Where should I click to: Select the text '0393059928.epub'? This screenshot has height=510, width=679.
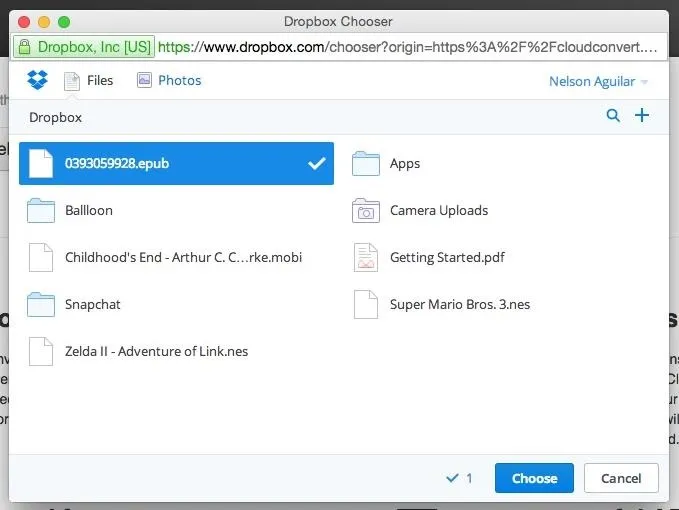coord(117,163)
